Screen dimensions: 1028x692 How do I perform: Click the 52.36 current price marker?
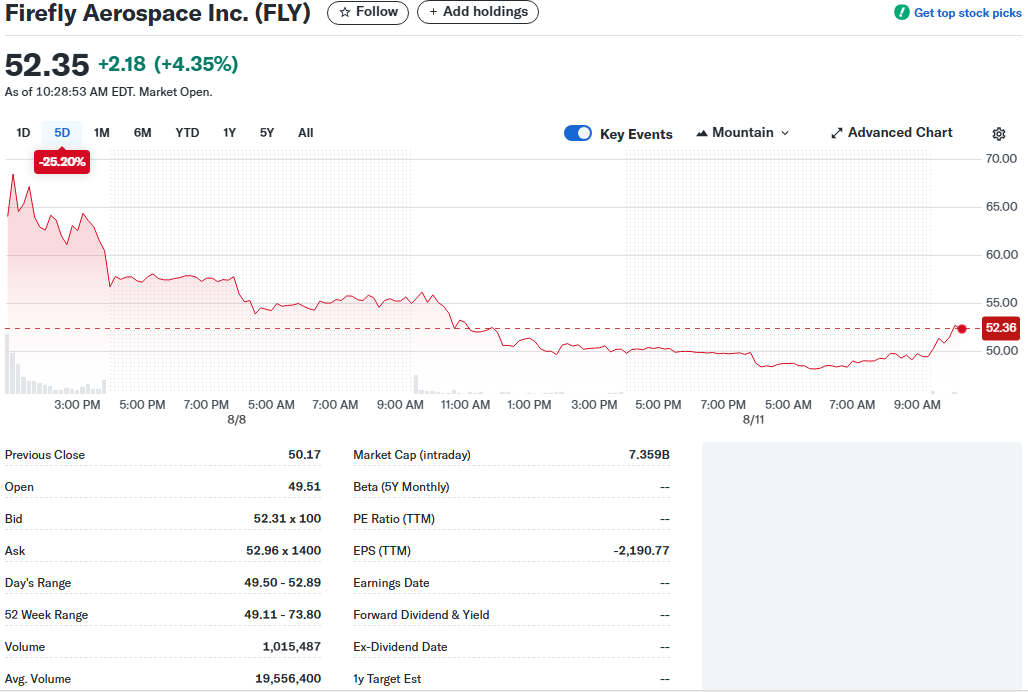click(x=1000, y=328)
